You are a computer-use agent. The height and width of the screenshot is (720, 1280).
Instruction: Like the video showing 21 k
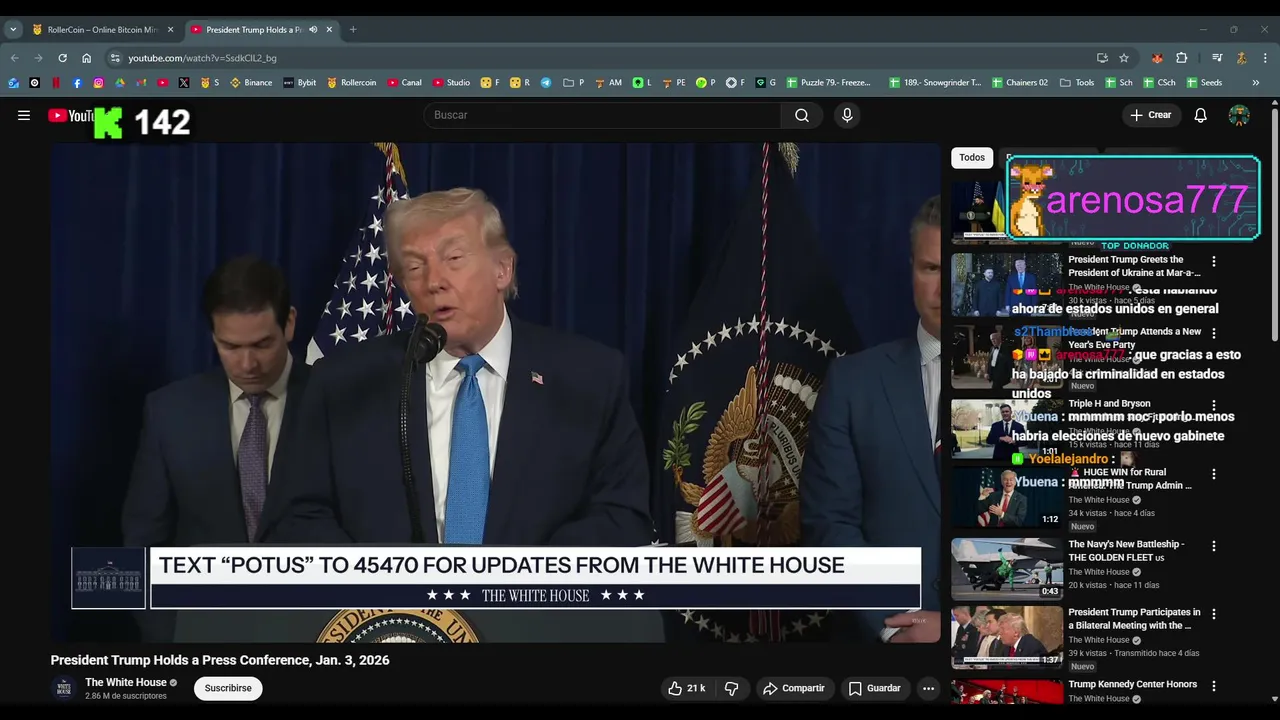tap(686, 688)
